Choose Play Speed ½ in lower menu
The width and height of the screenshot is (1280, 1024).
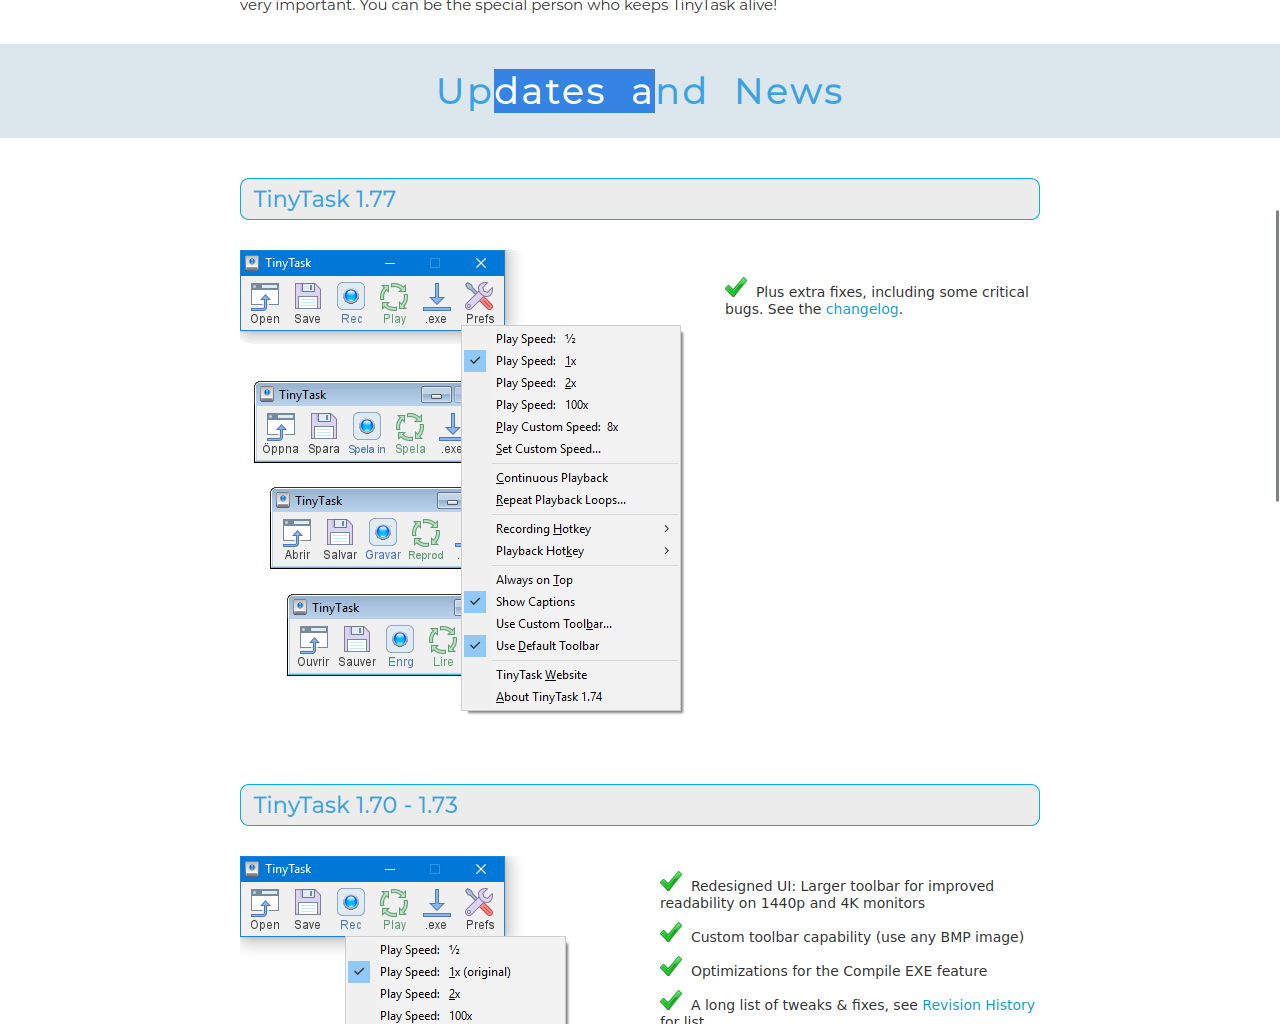pyautogui.click(x=456, y=950)
